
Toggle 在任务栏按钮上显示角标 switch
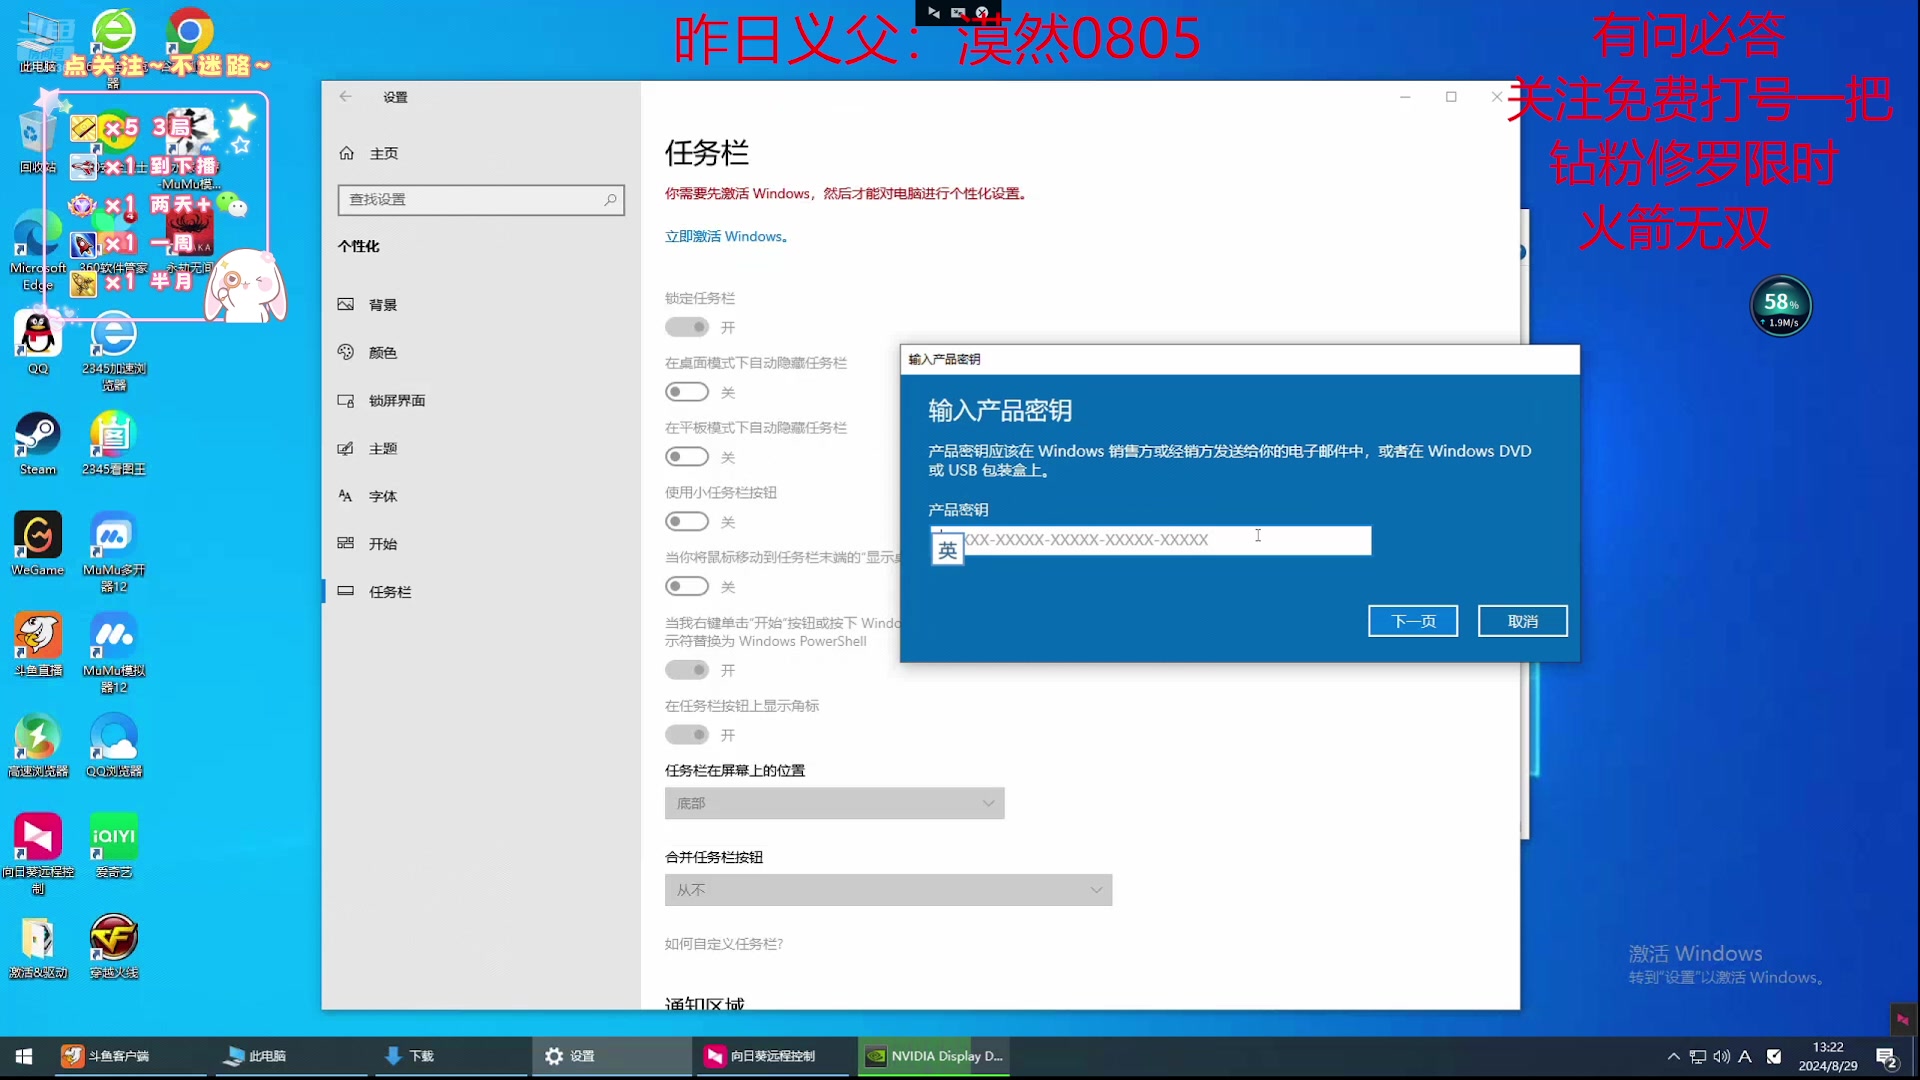coord(687,735)
